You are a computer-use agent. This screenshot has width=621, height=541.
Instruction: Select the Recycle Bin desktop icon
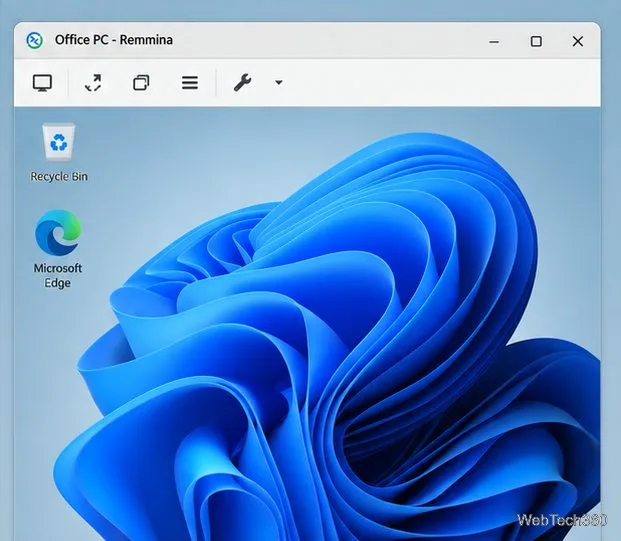[x=59, y=142]
